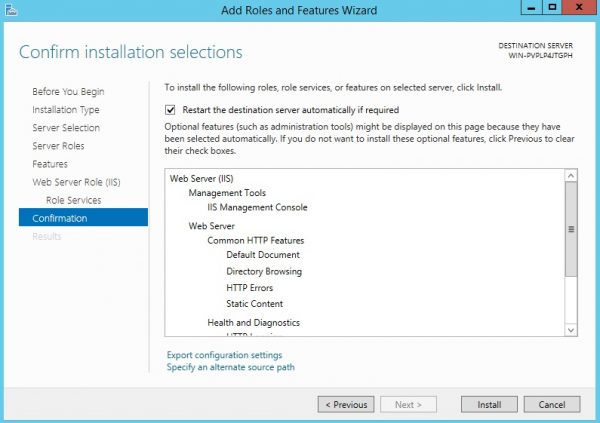
Task: Click Specify an alternate source path
Action: click(231, 367)
